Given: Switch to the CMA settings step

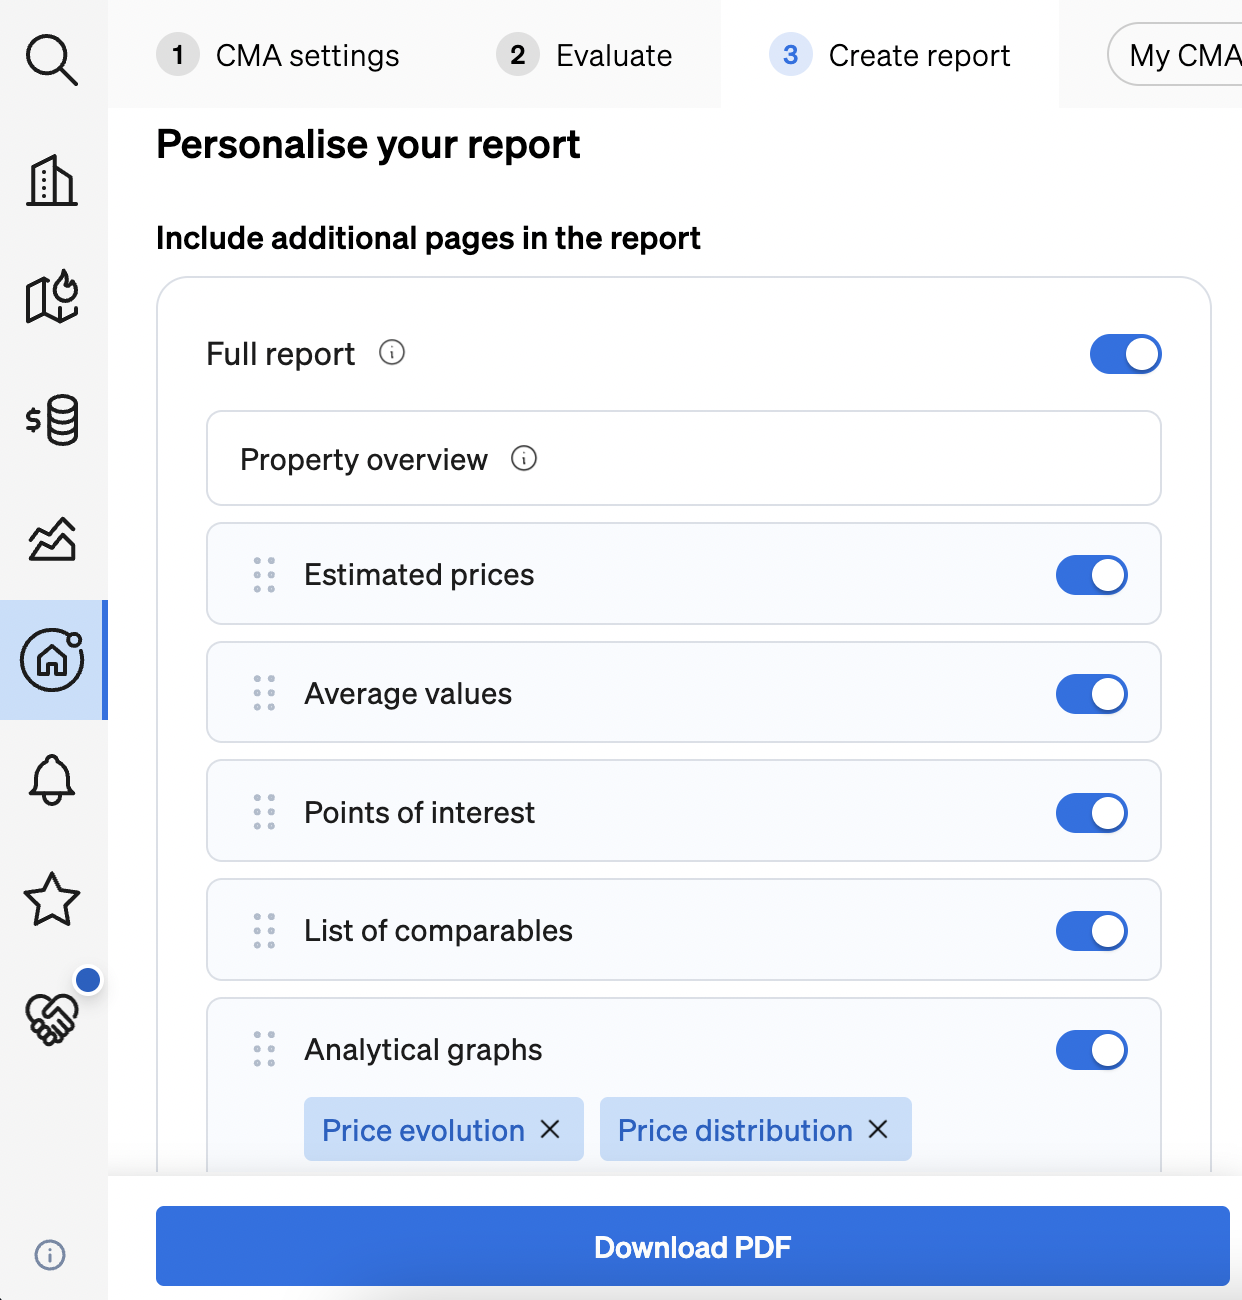Looking at the screenshot, I should click(278, 55).
